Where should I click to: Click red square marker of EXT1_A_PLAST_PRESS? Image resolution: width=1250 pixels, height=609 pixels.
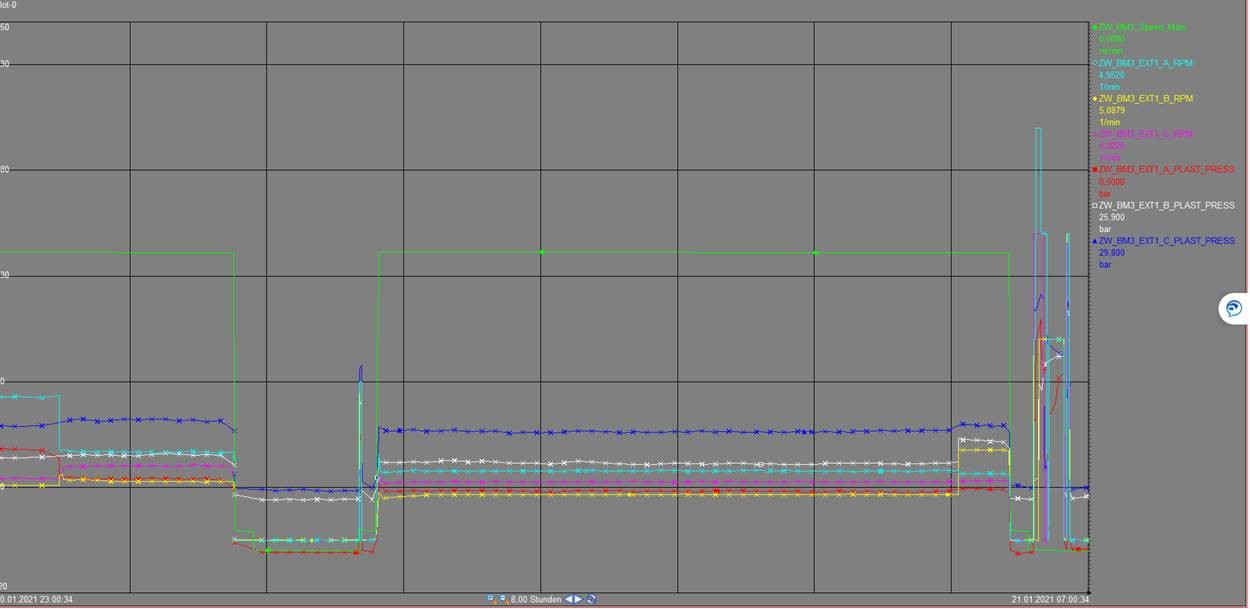click(x=1095, y=170)
